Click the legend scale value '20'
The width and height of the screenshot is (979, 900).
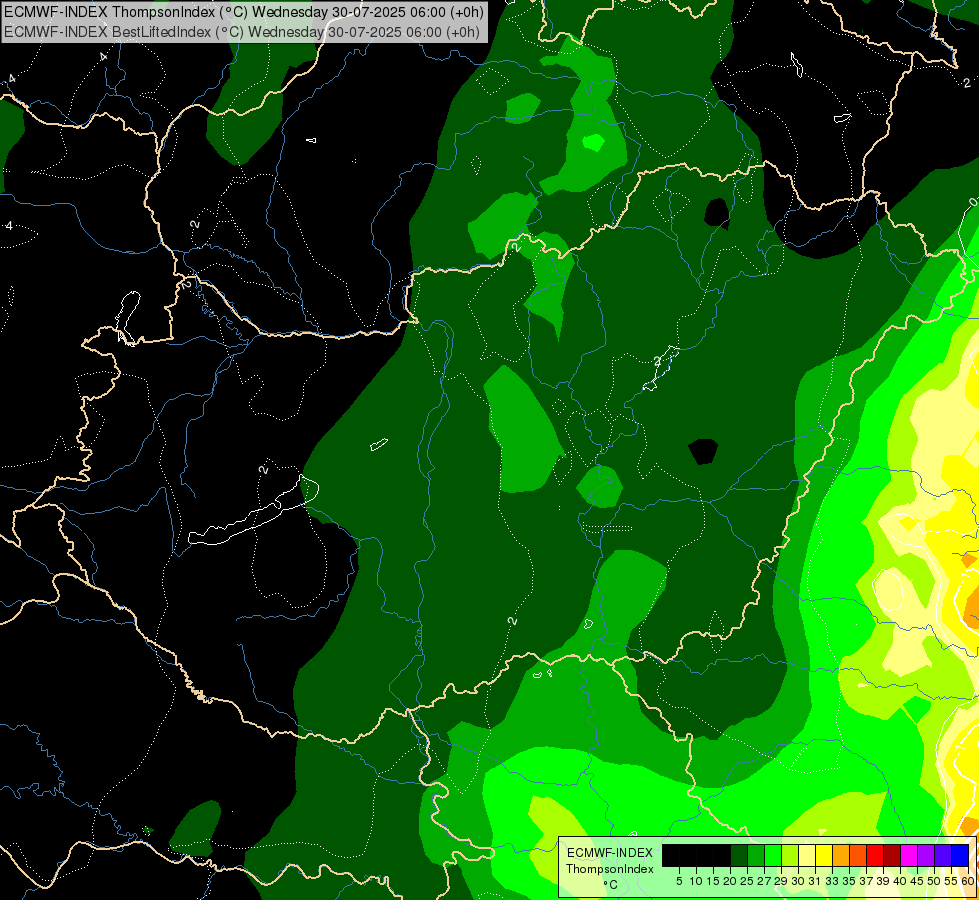pos(731,881)
